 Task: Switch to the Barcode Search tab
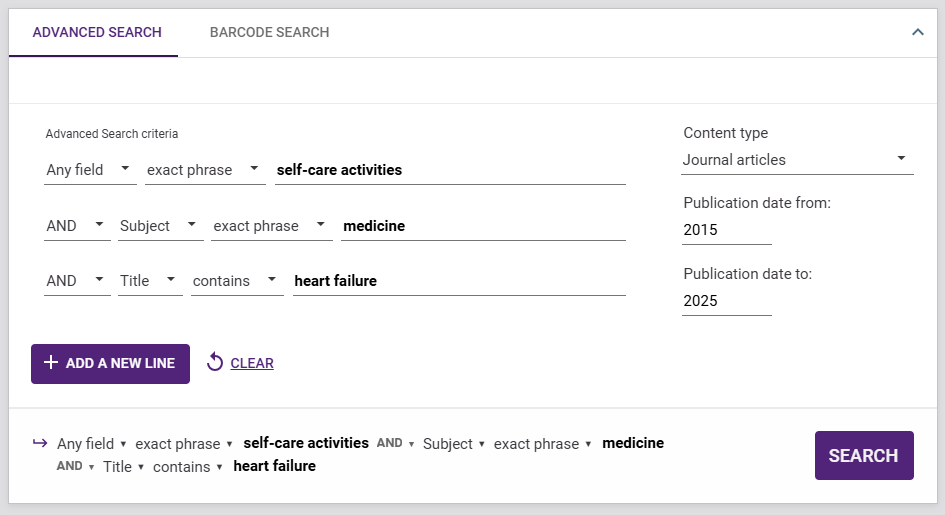tap(269, 32)
